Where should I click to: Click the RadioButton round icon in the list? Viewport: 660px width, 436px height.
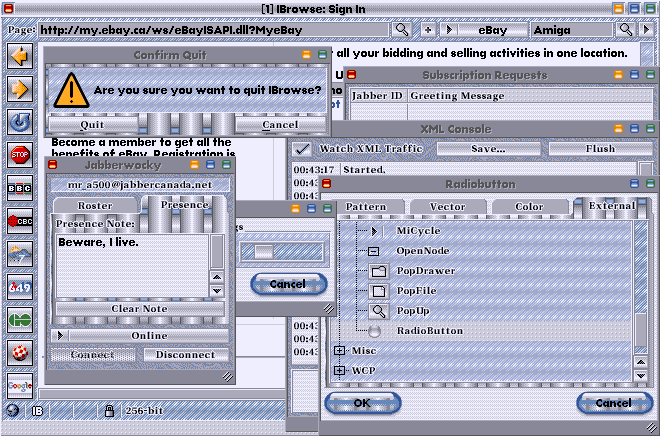374,331
